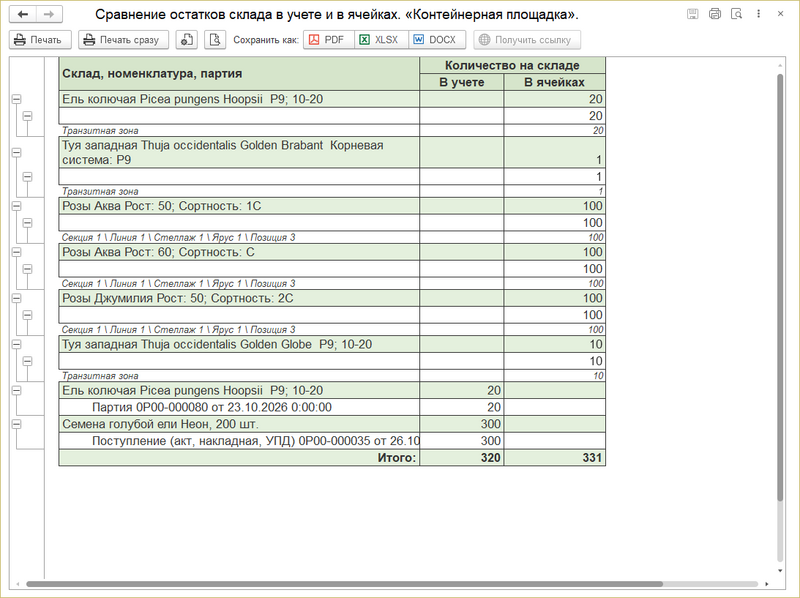Collapse nested level under Розы Джумилия

(x=28, y=315)
